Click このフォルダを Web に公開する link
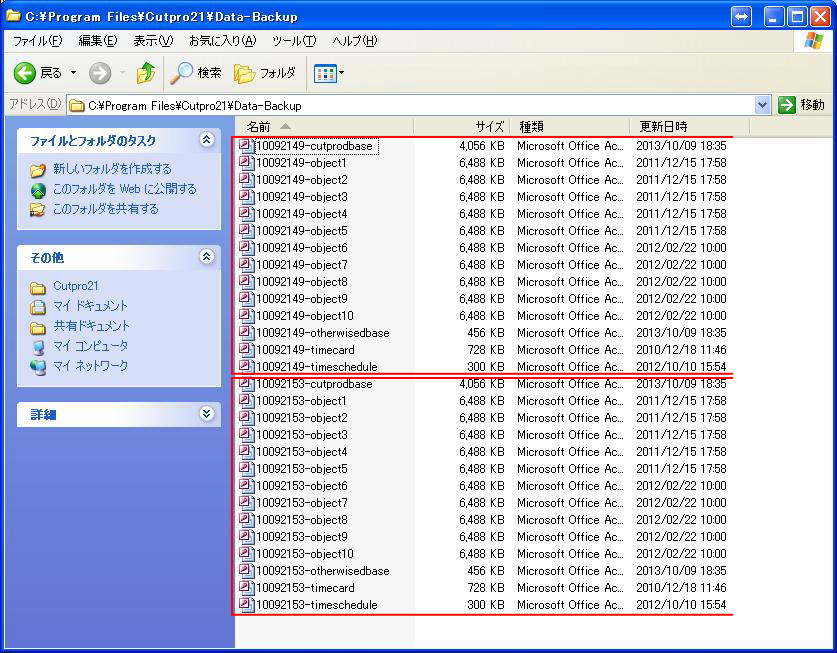The width and height of the screenshot is (837, 653). [124, 190]
